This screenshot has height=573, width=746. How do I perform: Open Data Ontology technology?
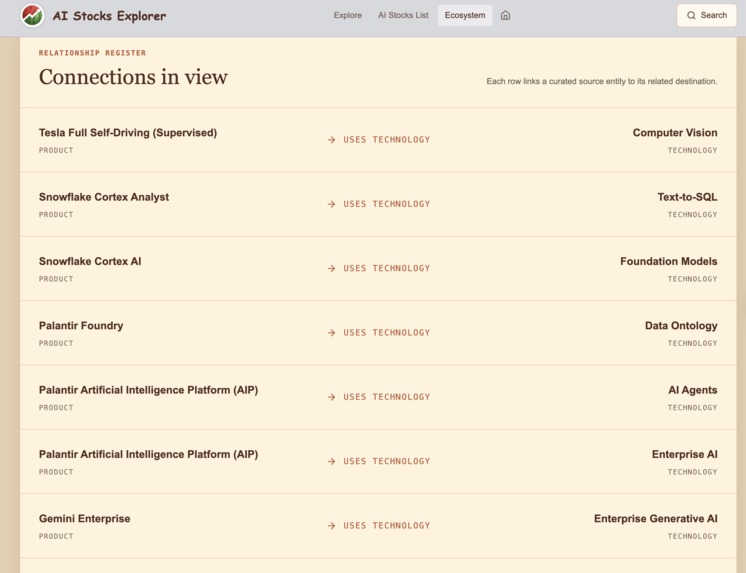point(681,326)
